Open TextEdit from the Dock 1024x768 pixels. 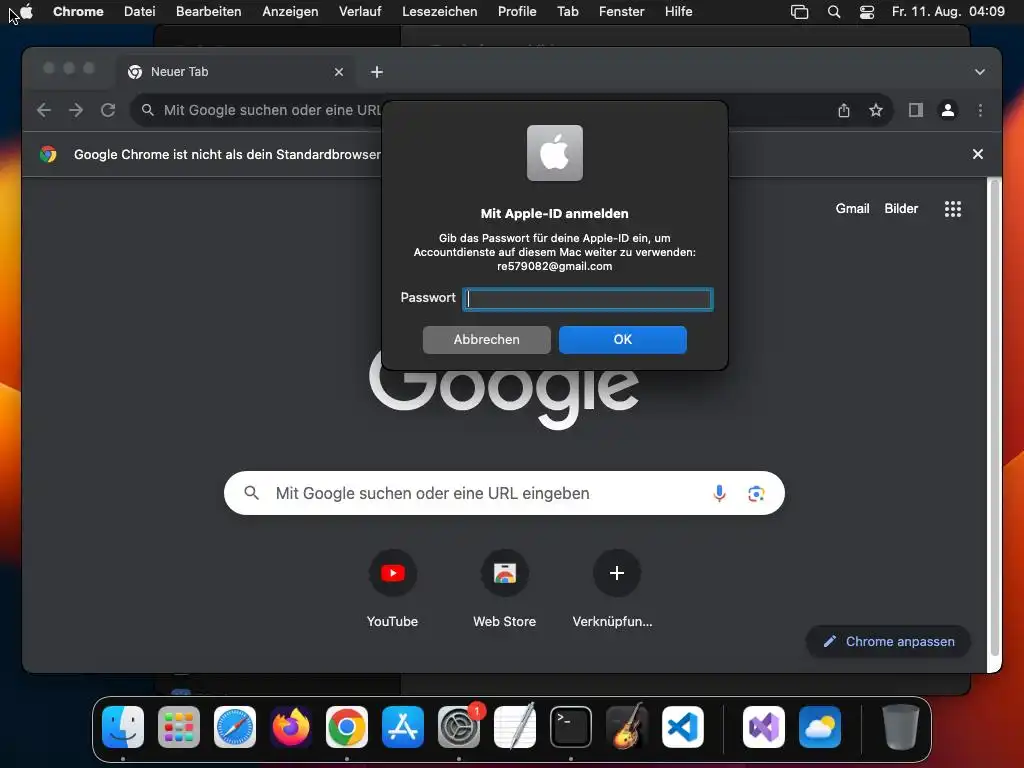515,727
